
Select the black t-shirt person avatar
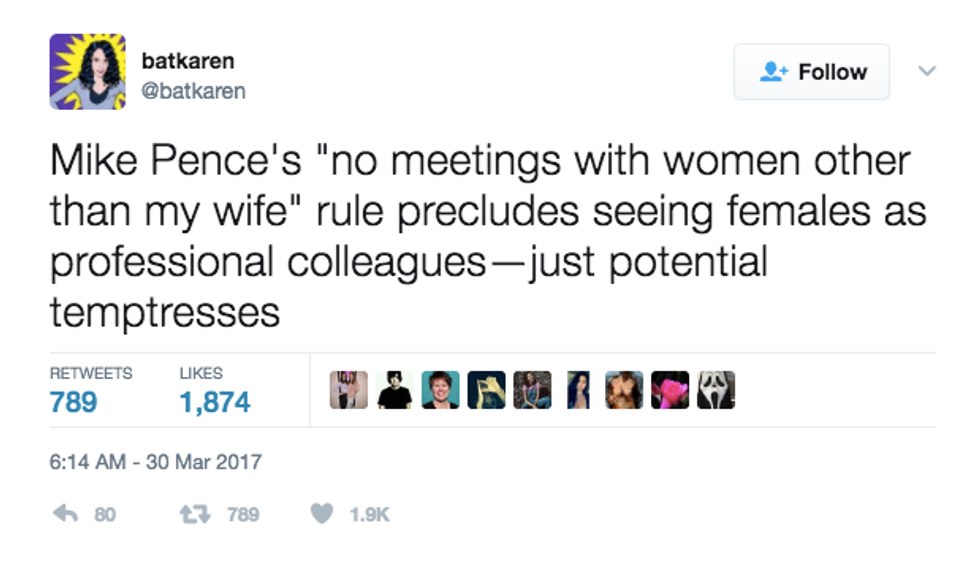[x=394, y=390]
